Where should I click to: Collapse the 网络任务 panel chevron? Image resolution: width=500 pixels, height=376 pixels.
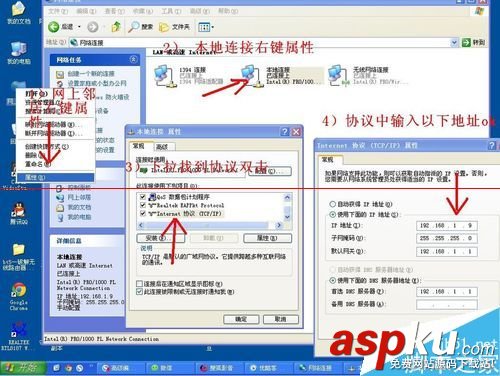pos(133,60)
